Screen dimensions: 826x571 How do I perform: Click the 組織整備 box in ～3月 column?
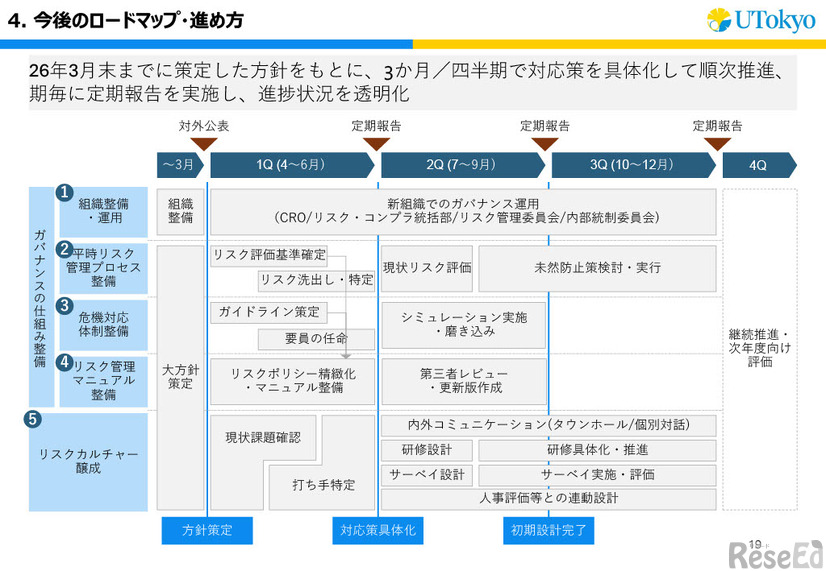180,212
